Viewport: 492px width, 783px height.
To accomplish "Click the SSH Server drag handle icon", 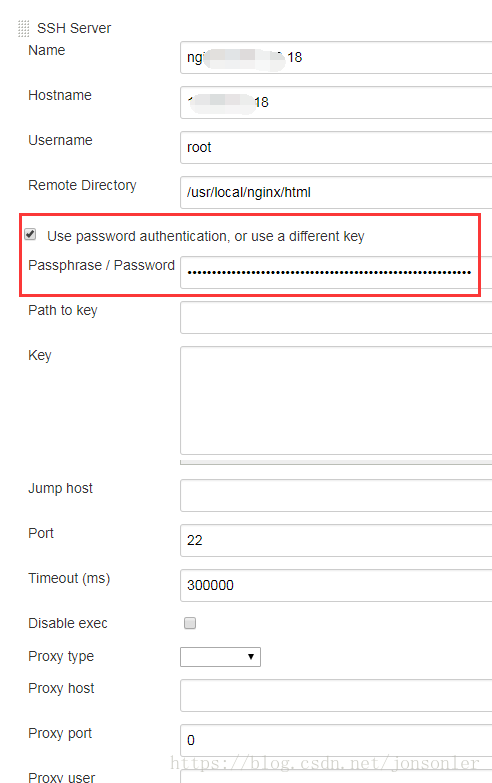I will point(23,28).
